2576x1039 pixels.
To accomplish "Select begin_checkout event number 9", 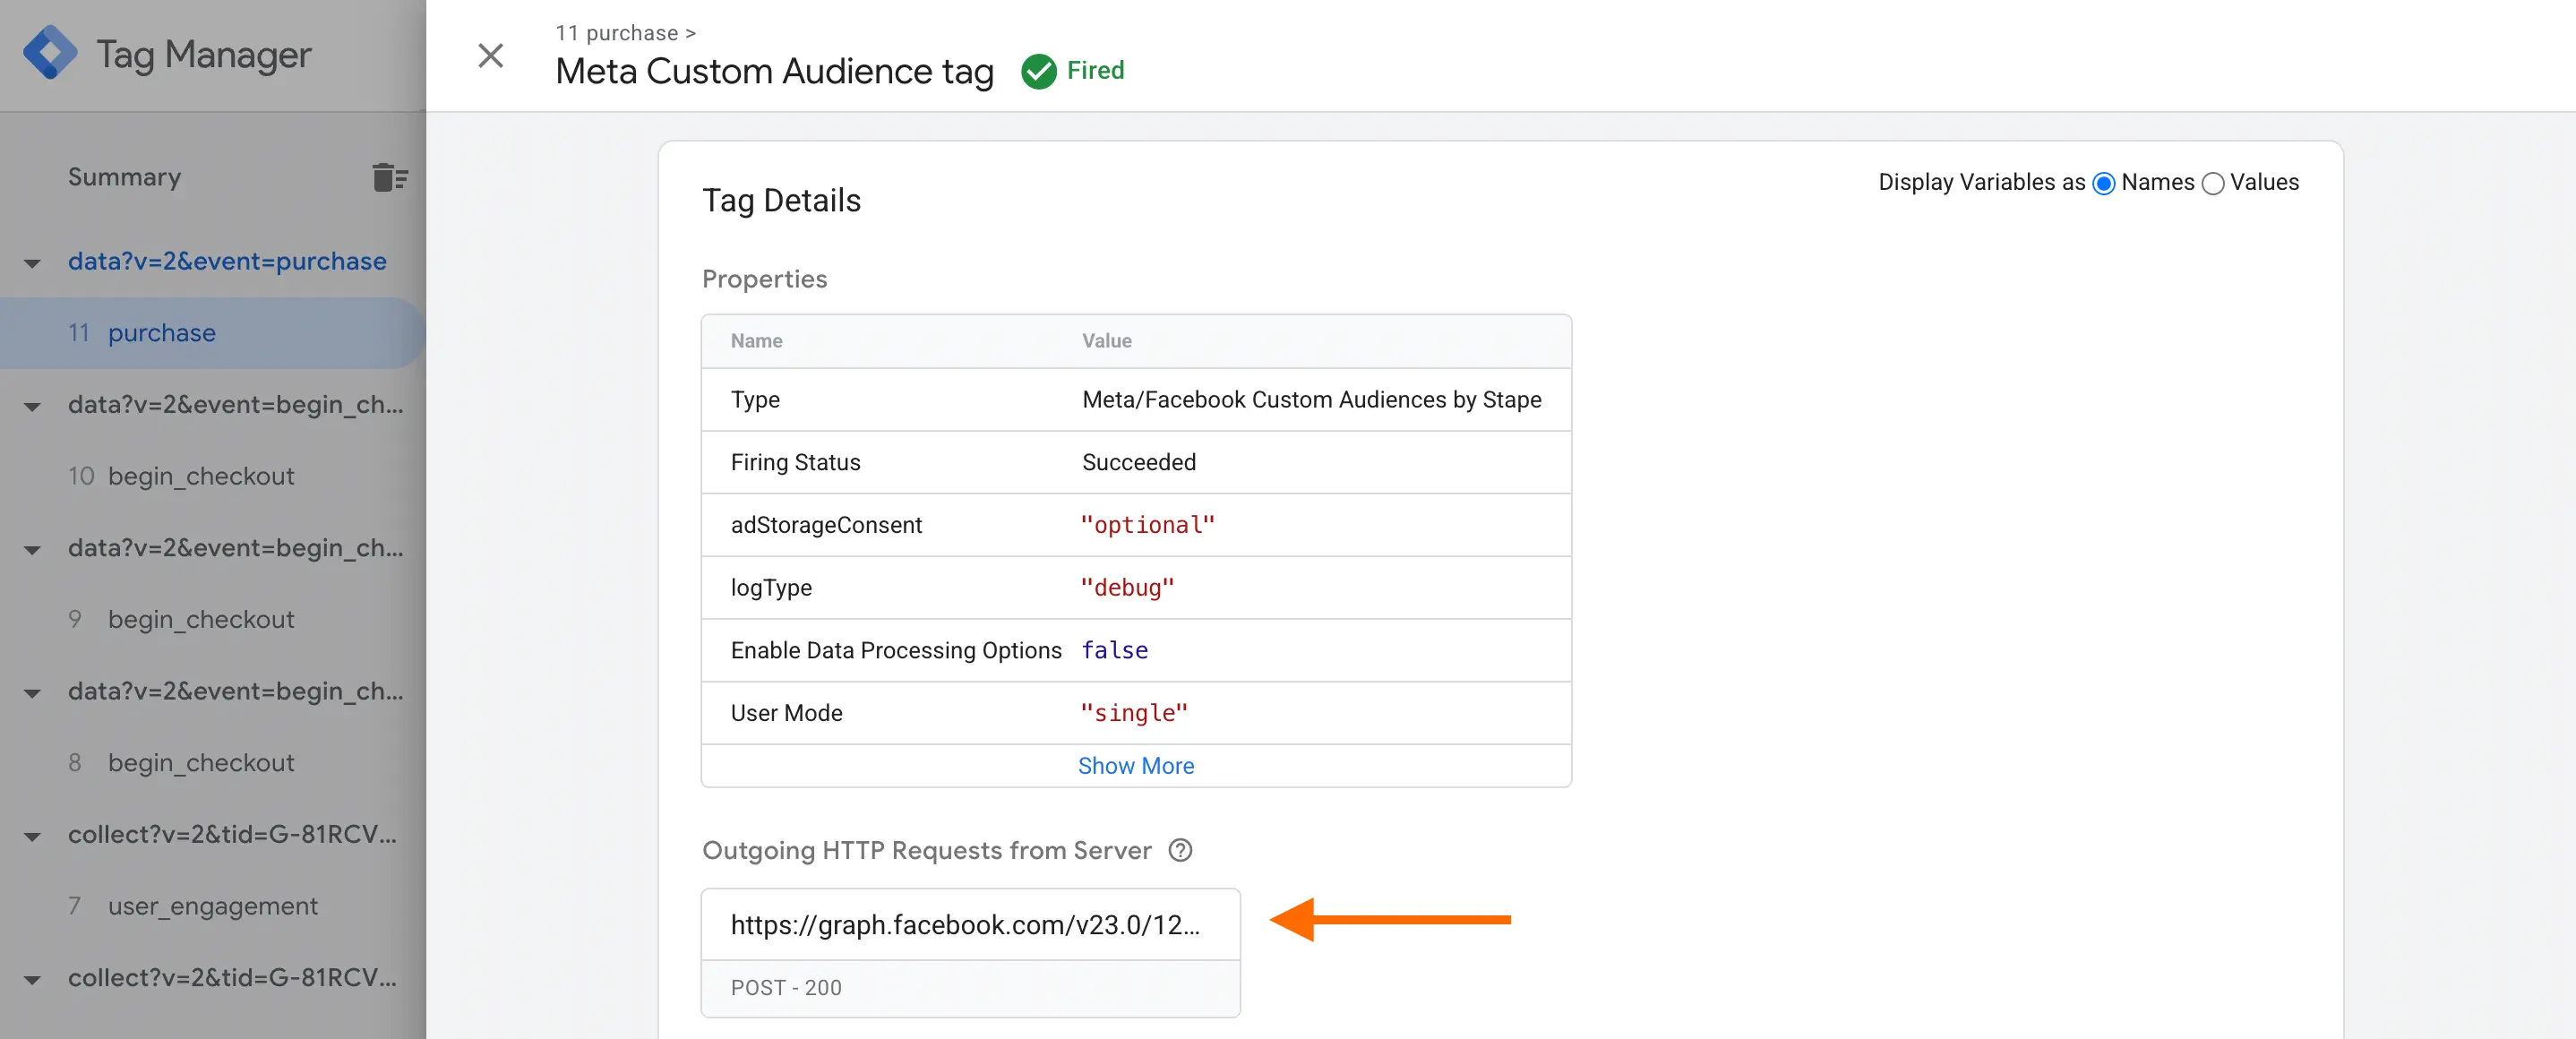I will pos(200,619).
